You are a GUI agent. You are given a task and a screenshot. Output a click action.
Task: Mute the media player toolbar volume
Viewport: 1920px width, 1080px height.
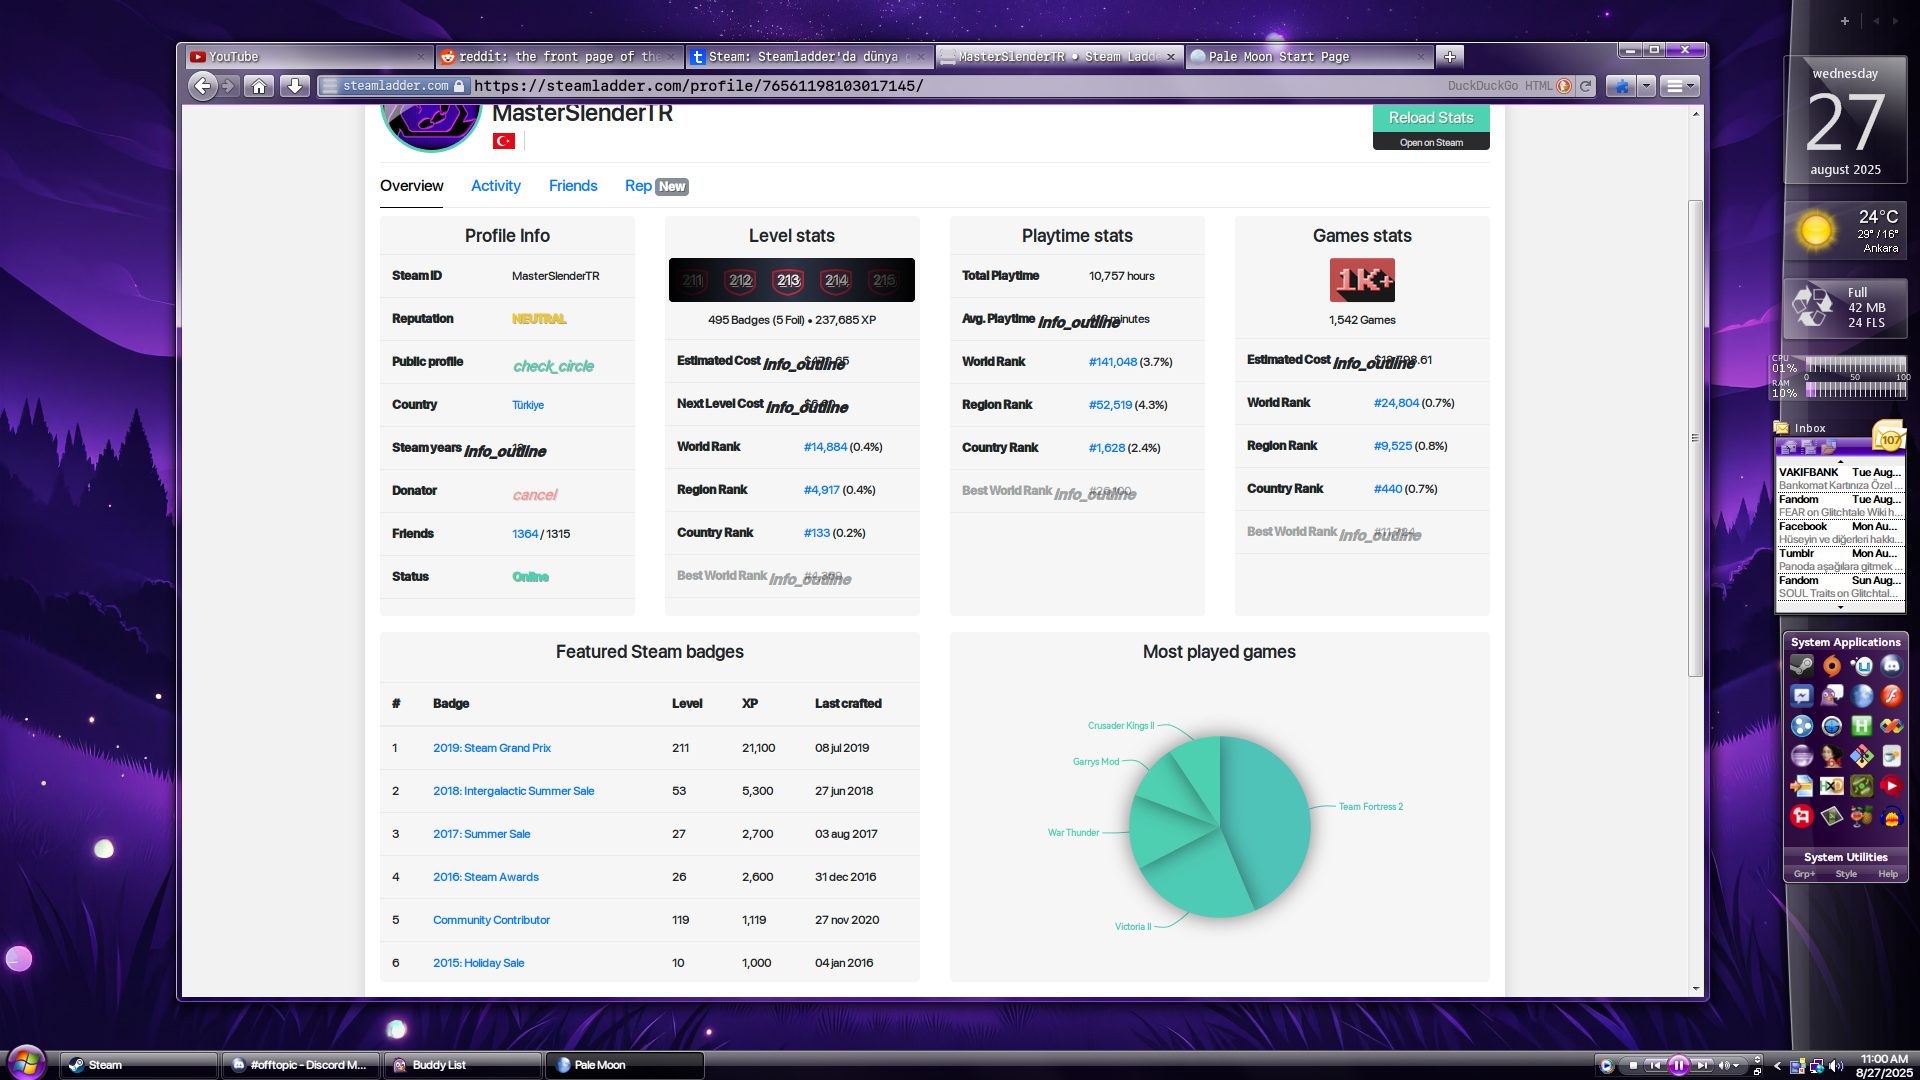[x=1724, y=1066]
